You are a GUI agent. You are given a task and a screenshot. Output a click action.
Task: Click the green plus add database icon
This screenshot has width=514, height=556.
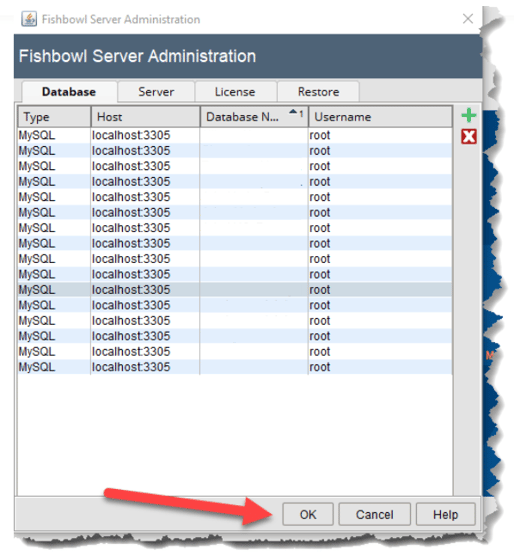point(469,116)
